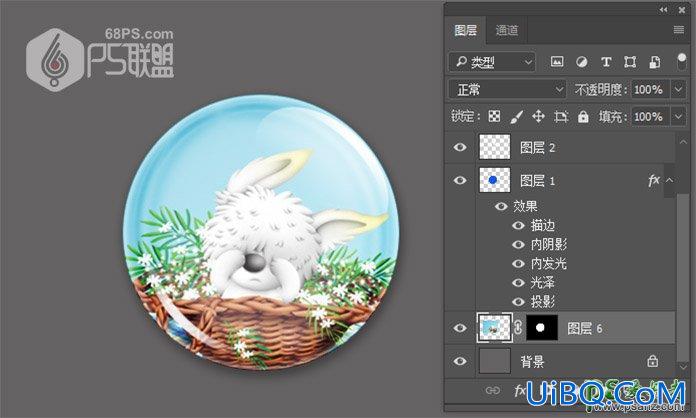Click the add layer style fx footer button
Viewport: 696px width, 418px height.
coord(519,390)
